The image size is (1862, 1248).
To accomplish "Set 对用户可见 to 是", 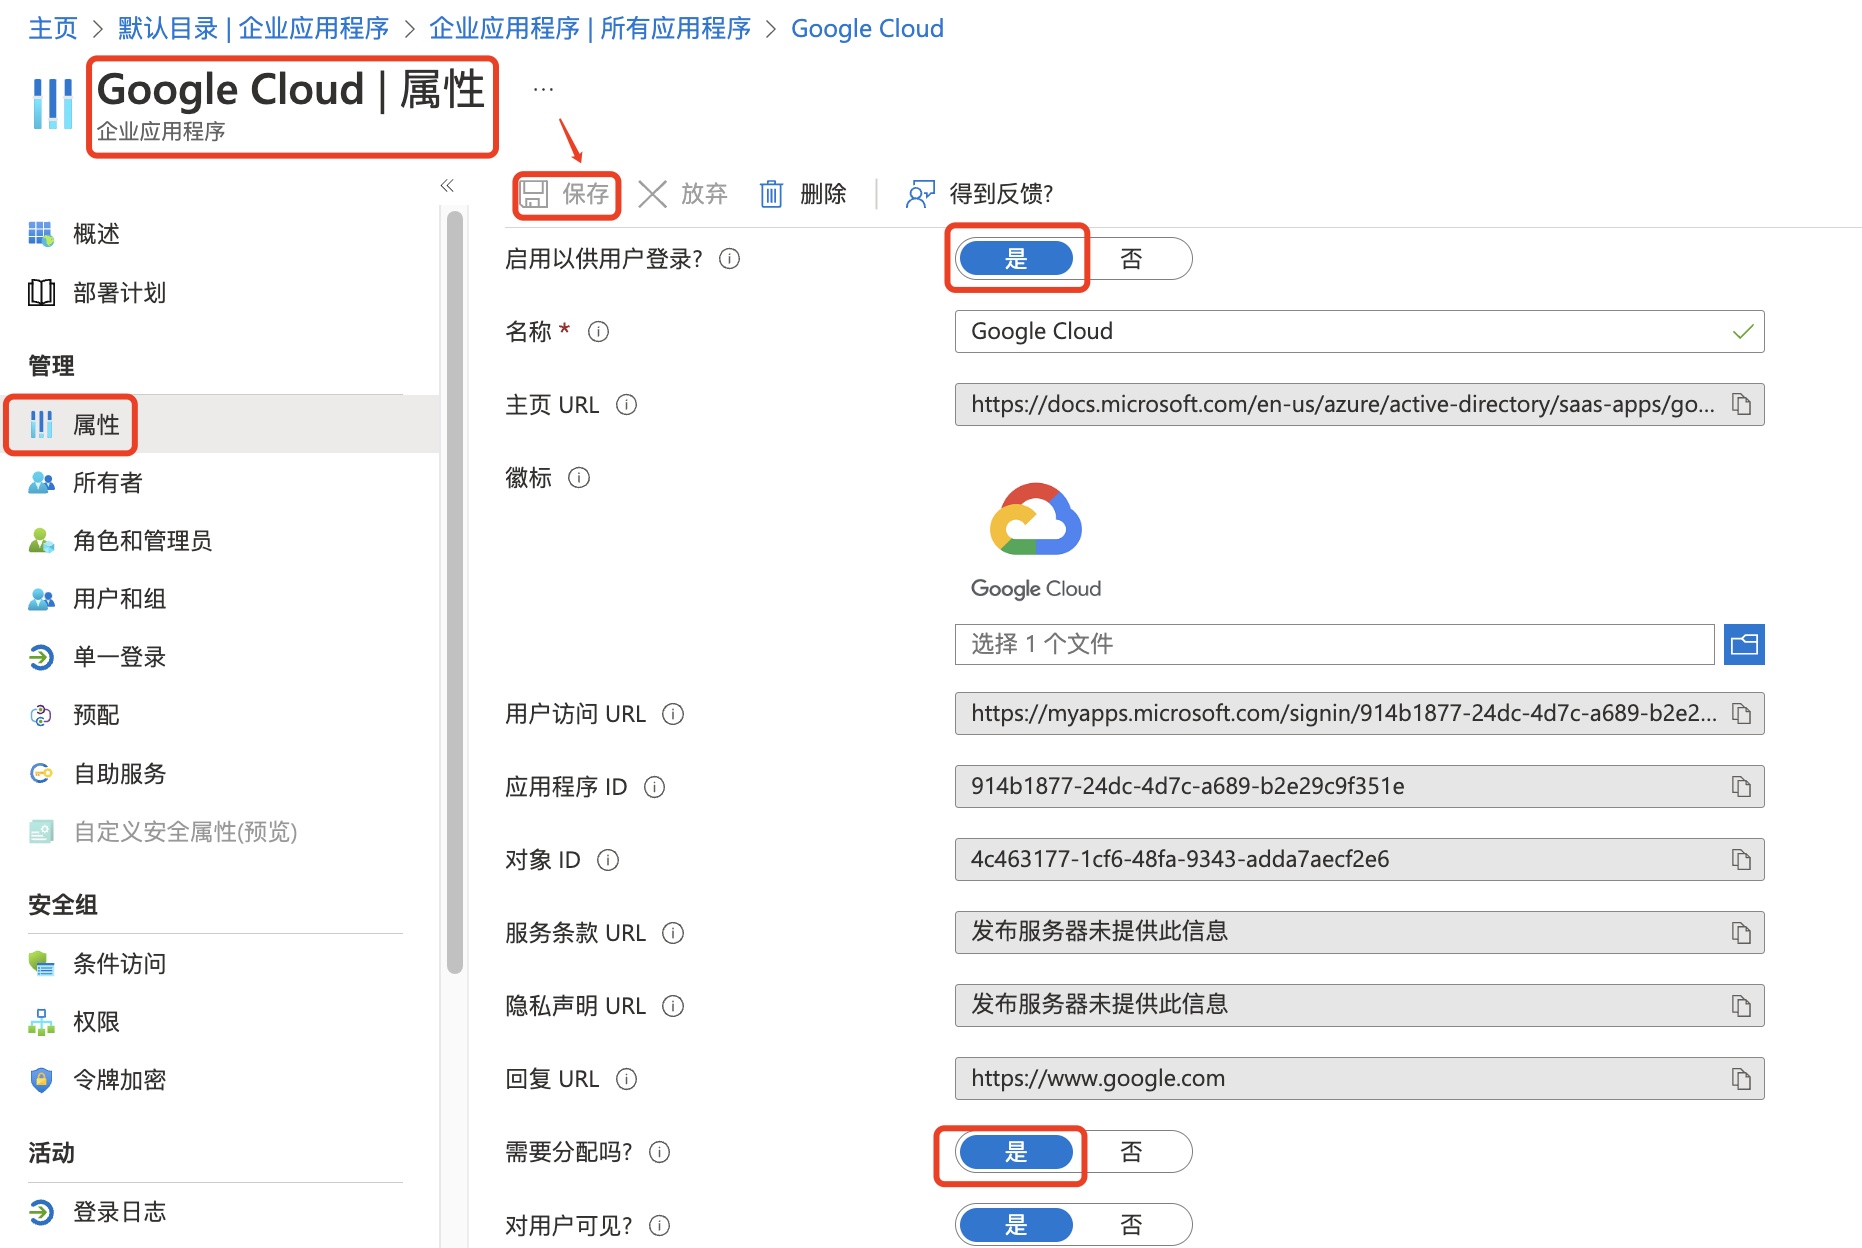I will coord(1016,1225).
